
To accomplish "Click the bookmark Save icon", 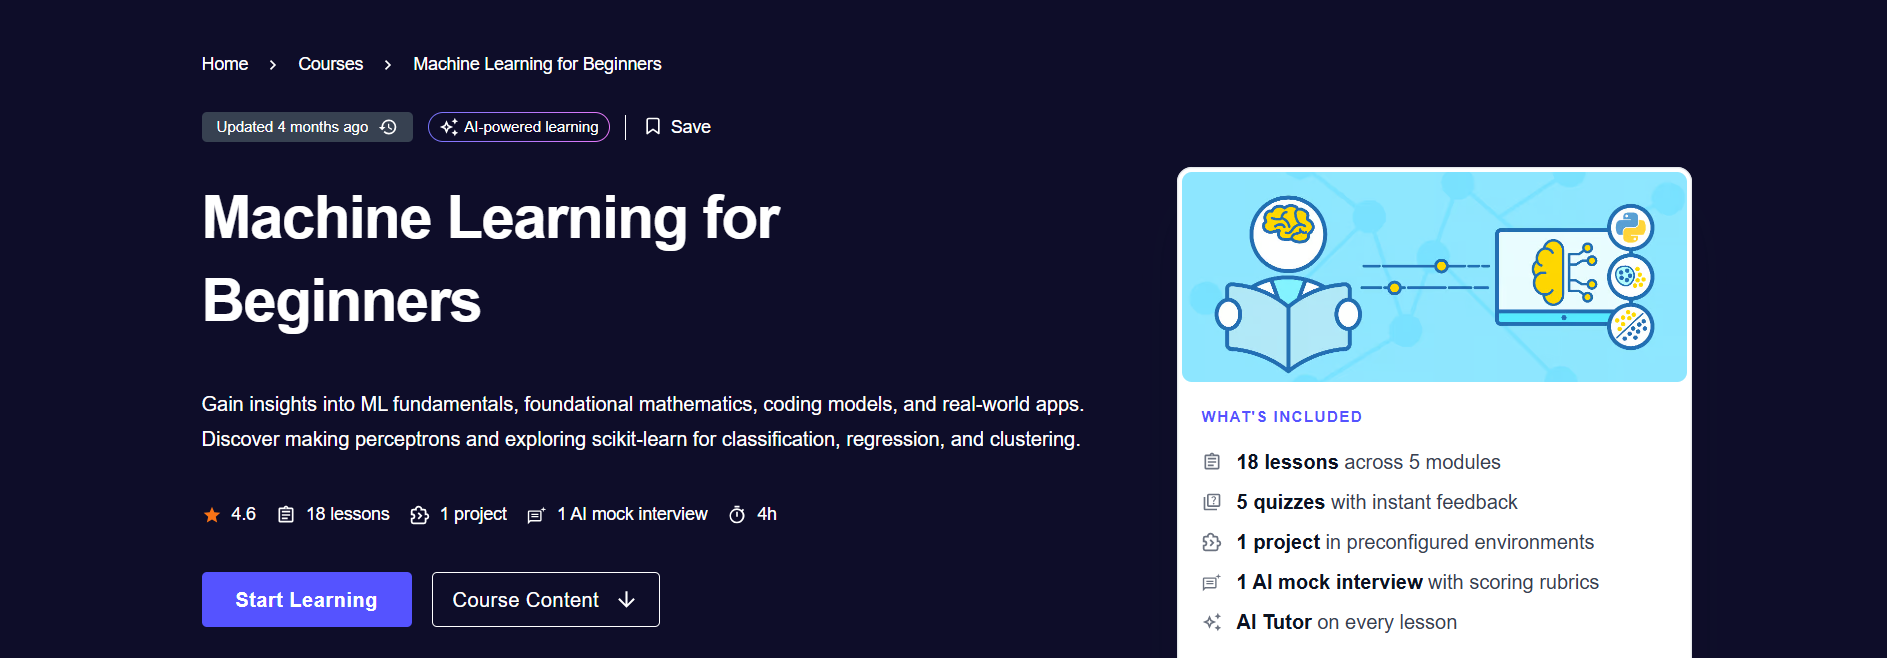I will click(x=653, y=126).
